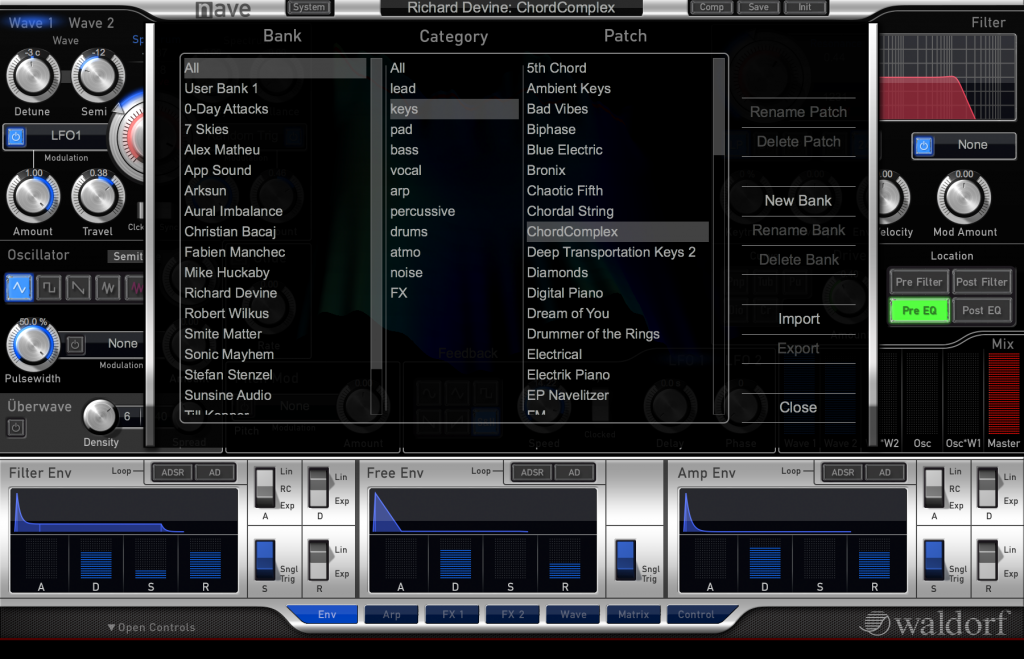Adjust Amp Env Decay slider

click(765, 558)
